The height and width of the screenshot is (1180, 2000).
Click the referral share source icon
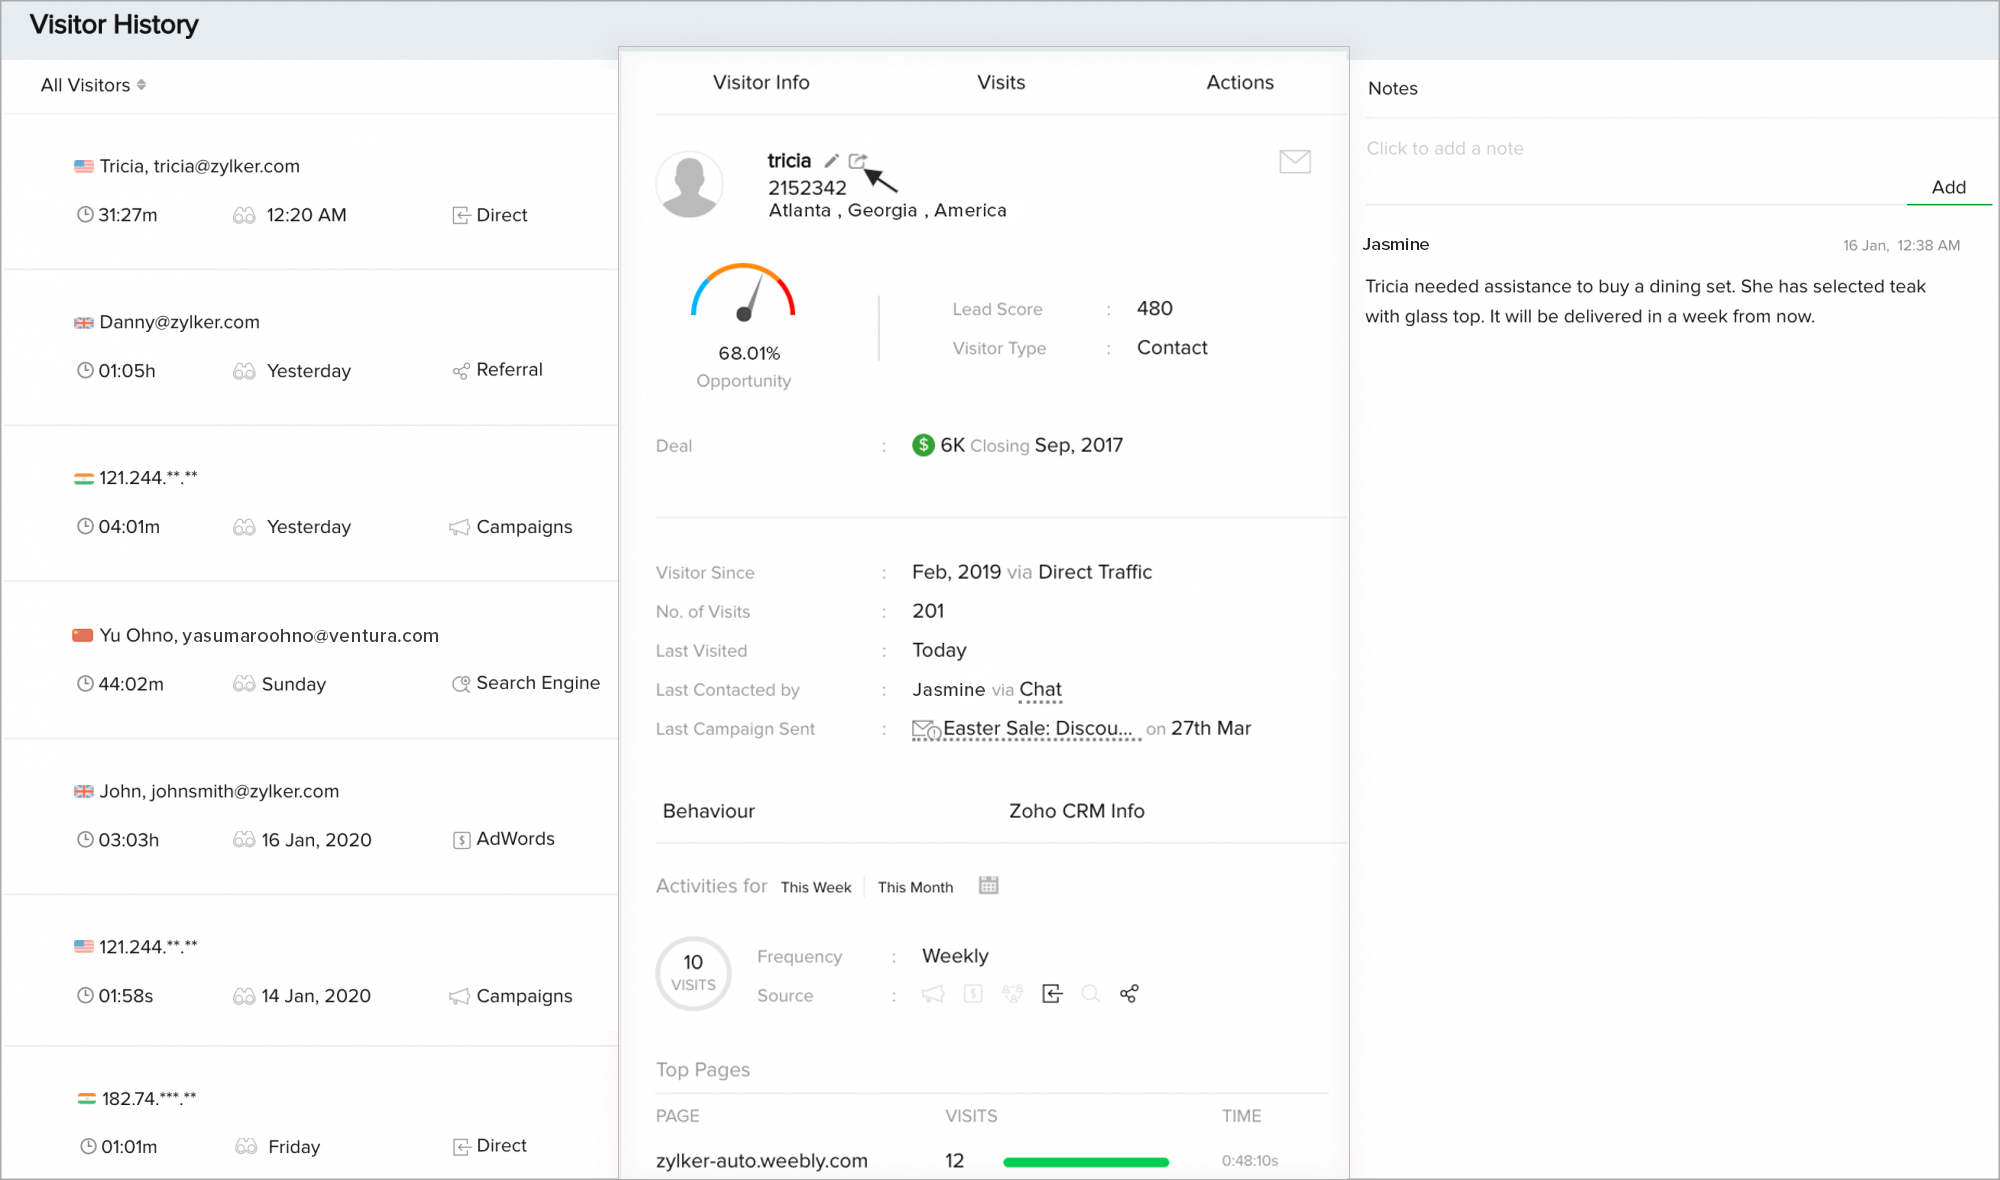coord(1129,994)
